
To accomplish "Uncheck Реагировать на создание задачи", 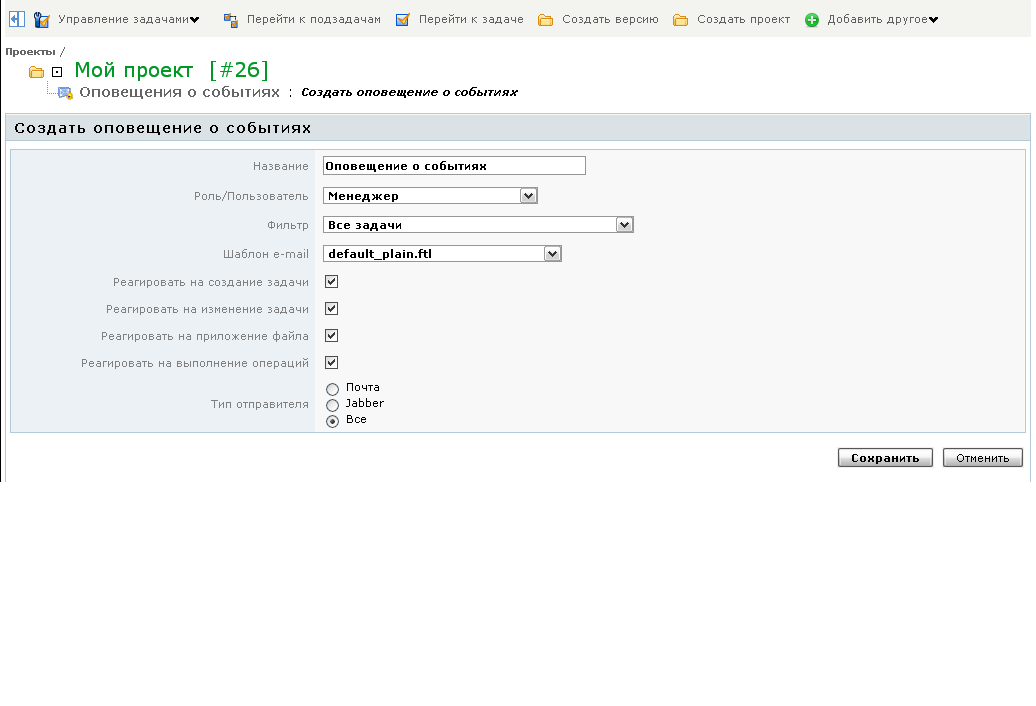I will (331, 282).
